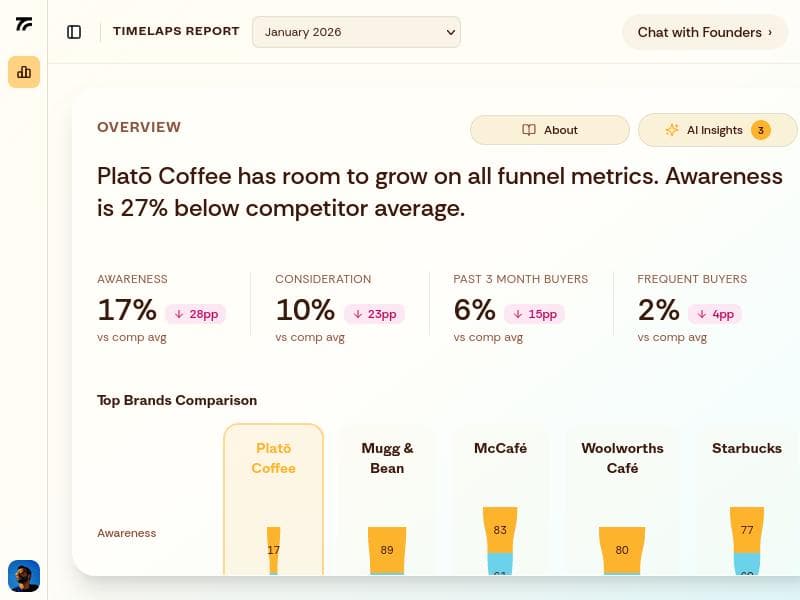Click the Frequent Buyers 4pp badge
This screenshot has width=800, height=600.
714,314
